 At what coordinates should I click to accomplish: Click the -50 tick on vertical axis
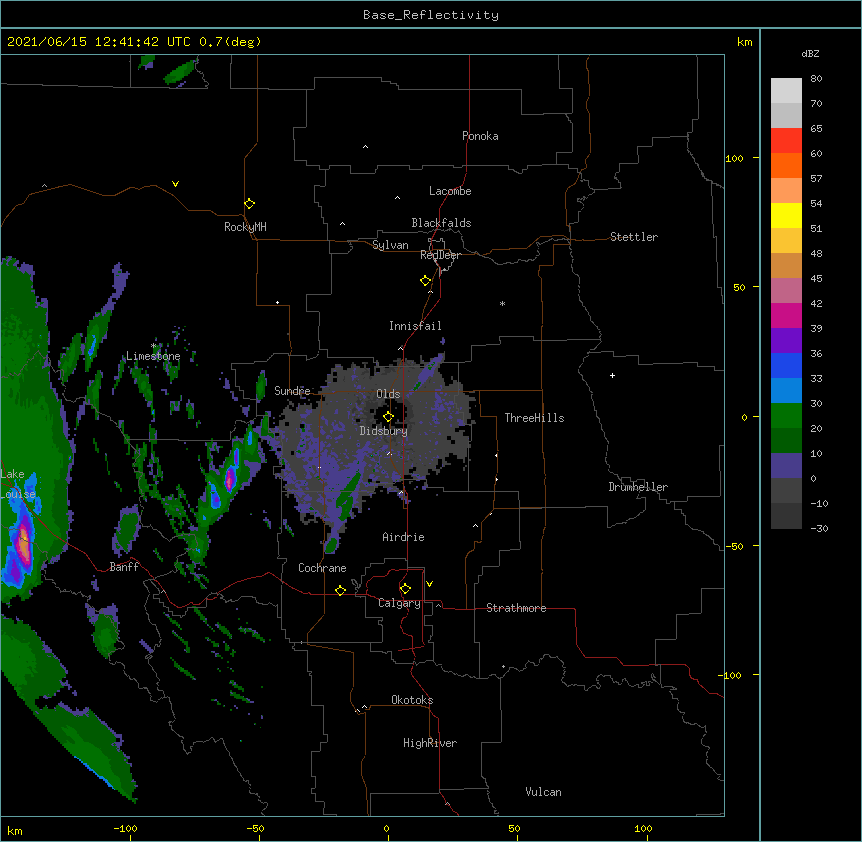[x=734, y=546]
